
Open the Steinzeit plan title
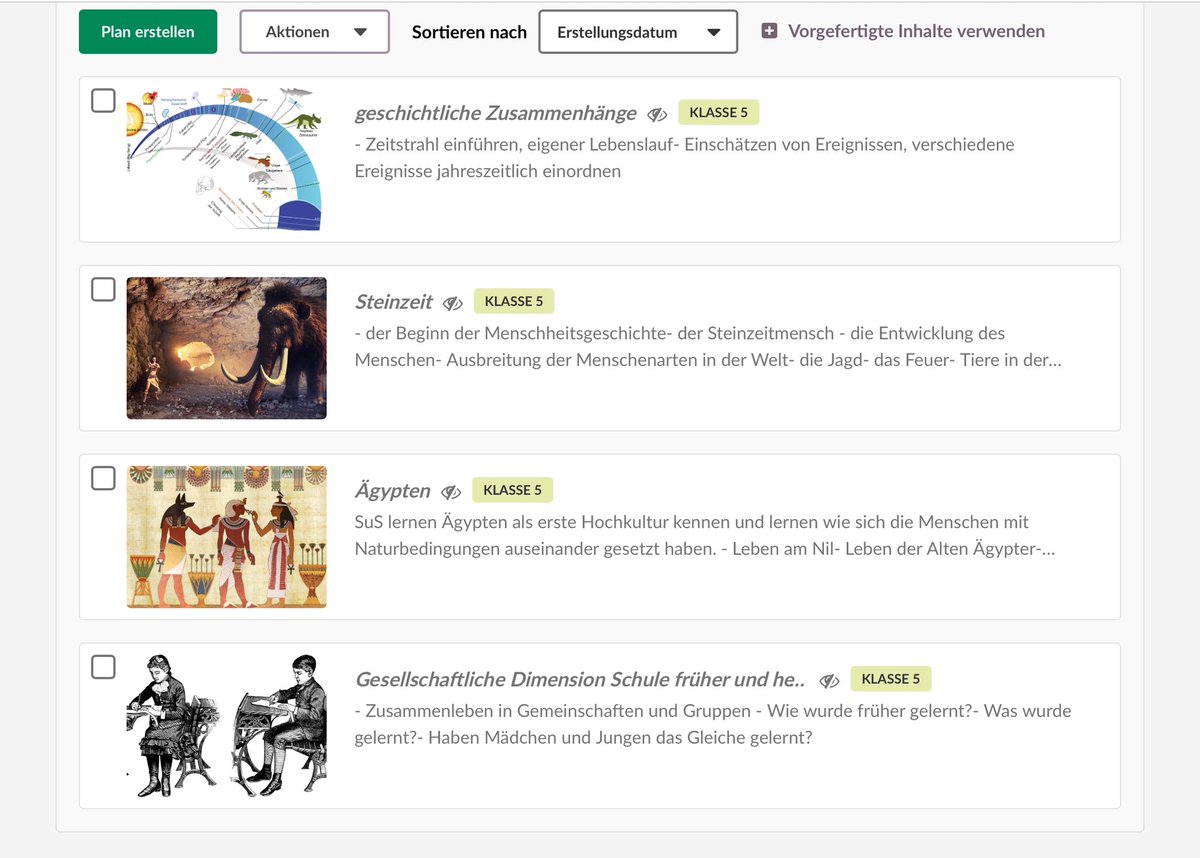[394, 301]
